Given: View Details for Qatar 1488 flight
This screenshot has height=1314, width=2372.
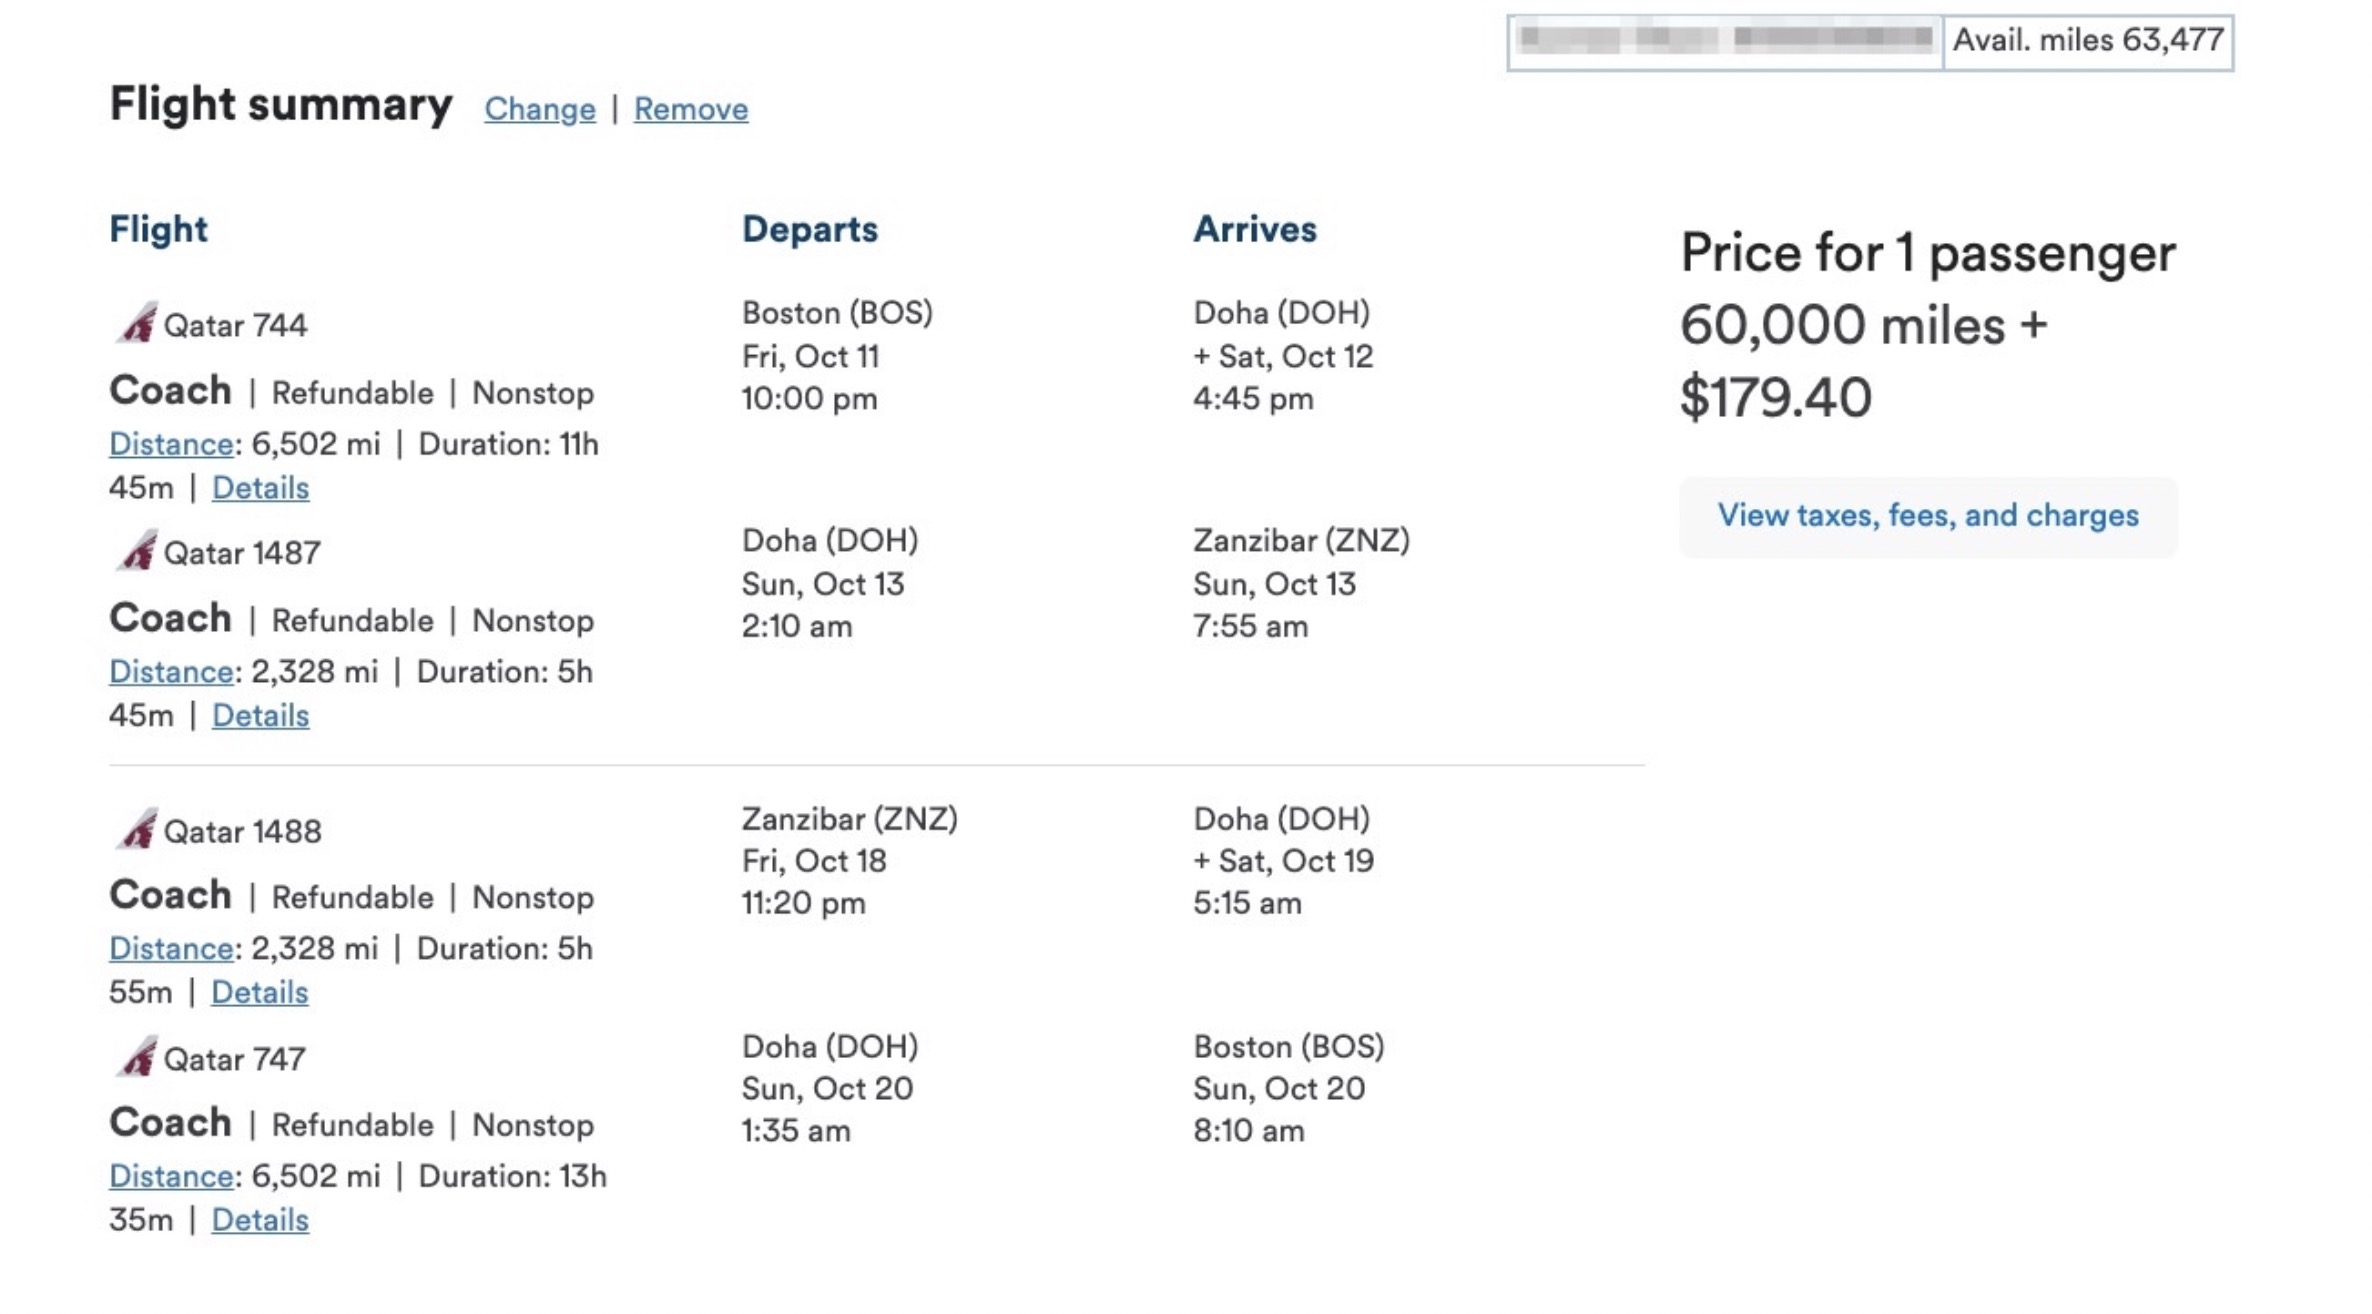Looking at the screenshot, I should (x=259, y=993).
